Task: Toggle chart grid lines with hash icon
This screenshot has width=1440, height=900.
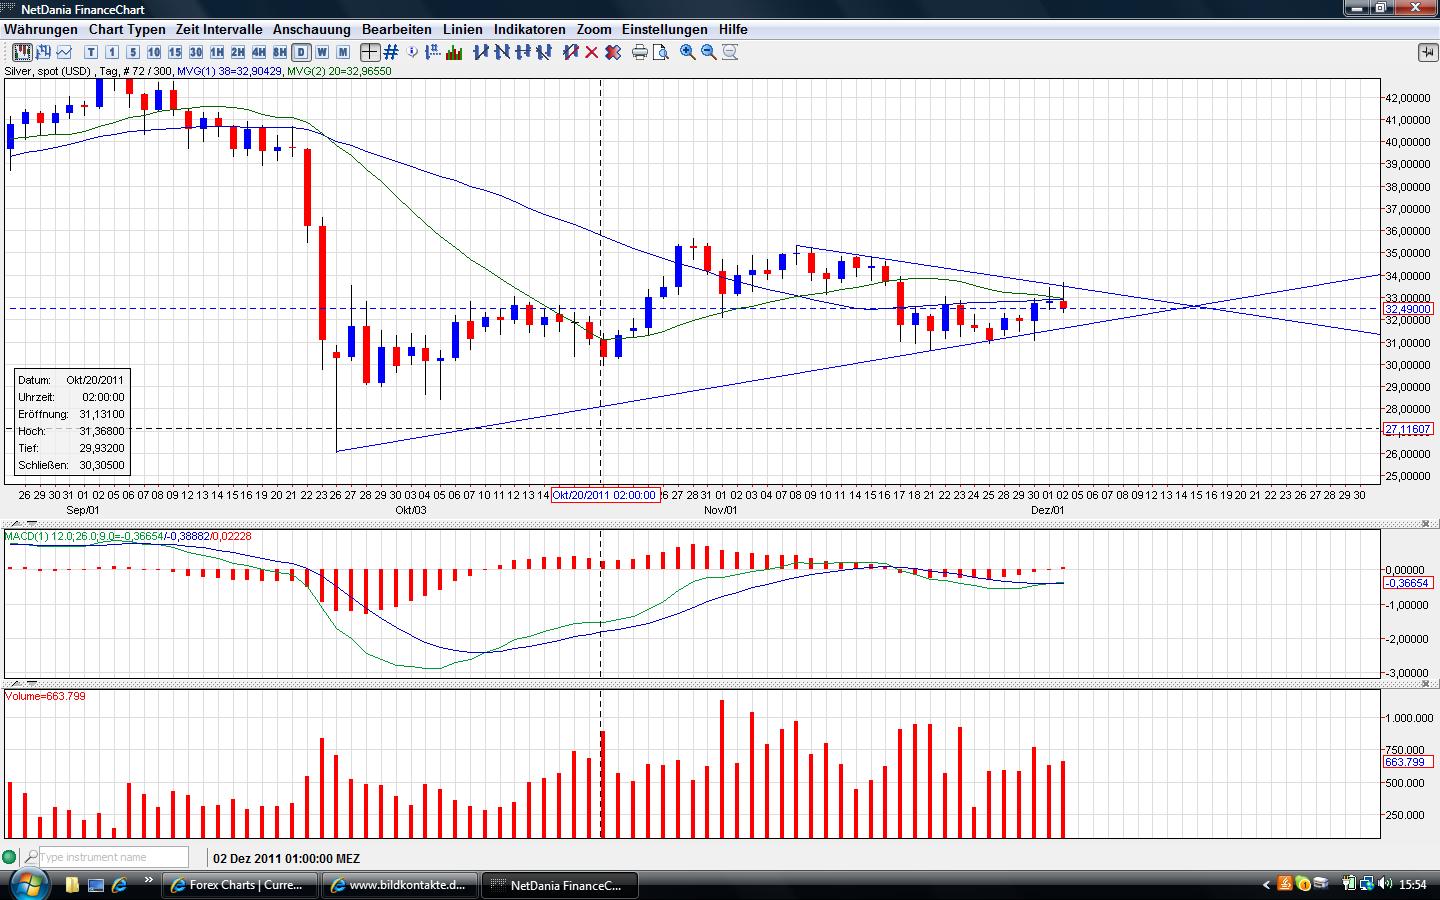Action: point(391,52)
